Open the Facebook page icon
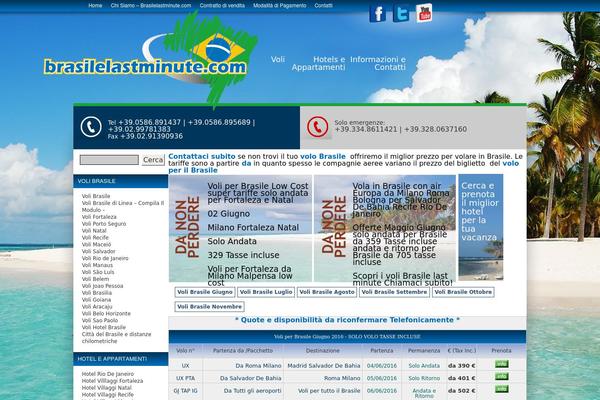This screenshot has height=400, width=600. 377,14
